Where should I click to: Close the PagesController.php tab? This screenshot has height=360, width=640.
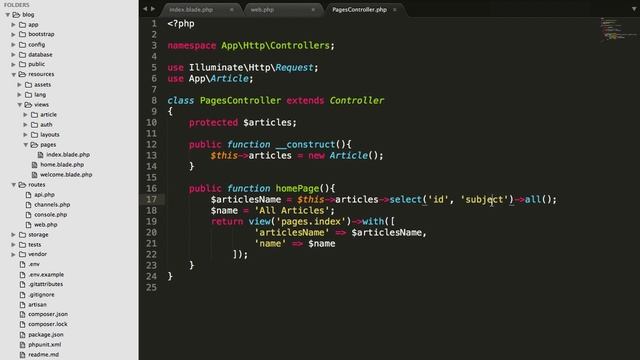point(395,9)
